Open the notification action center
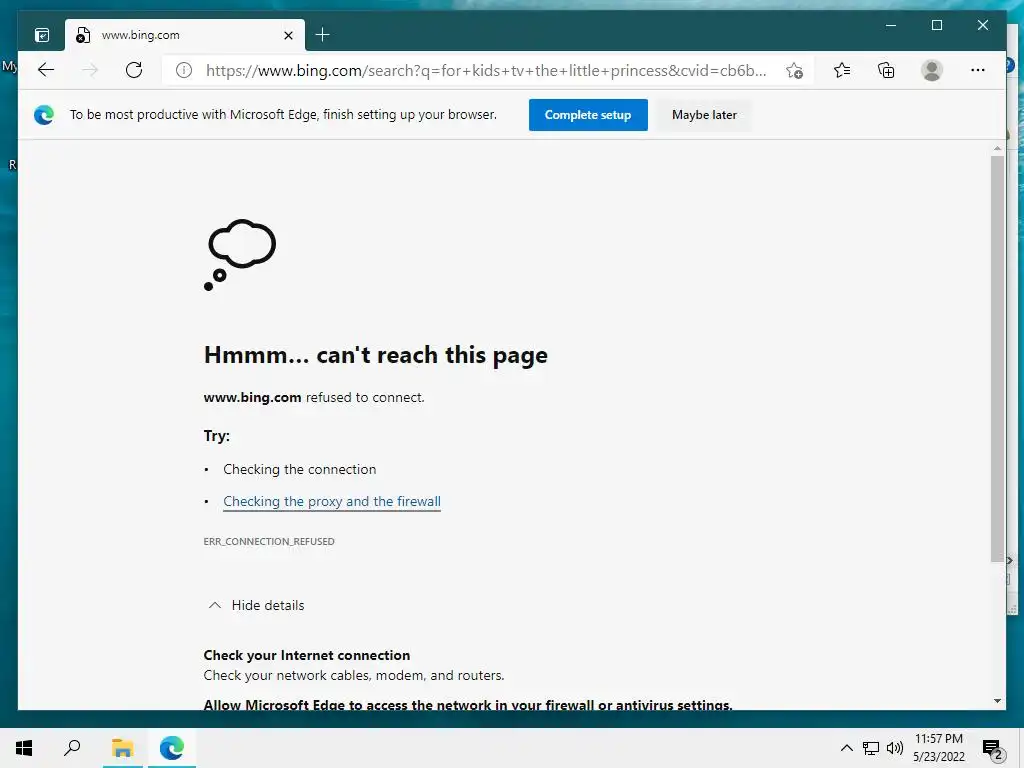1024x768 pixels. point(992,749)
